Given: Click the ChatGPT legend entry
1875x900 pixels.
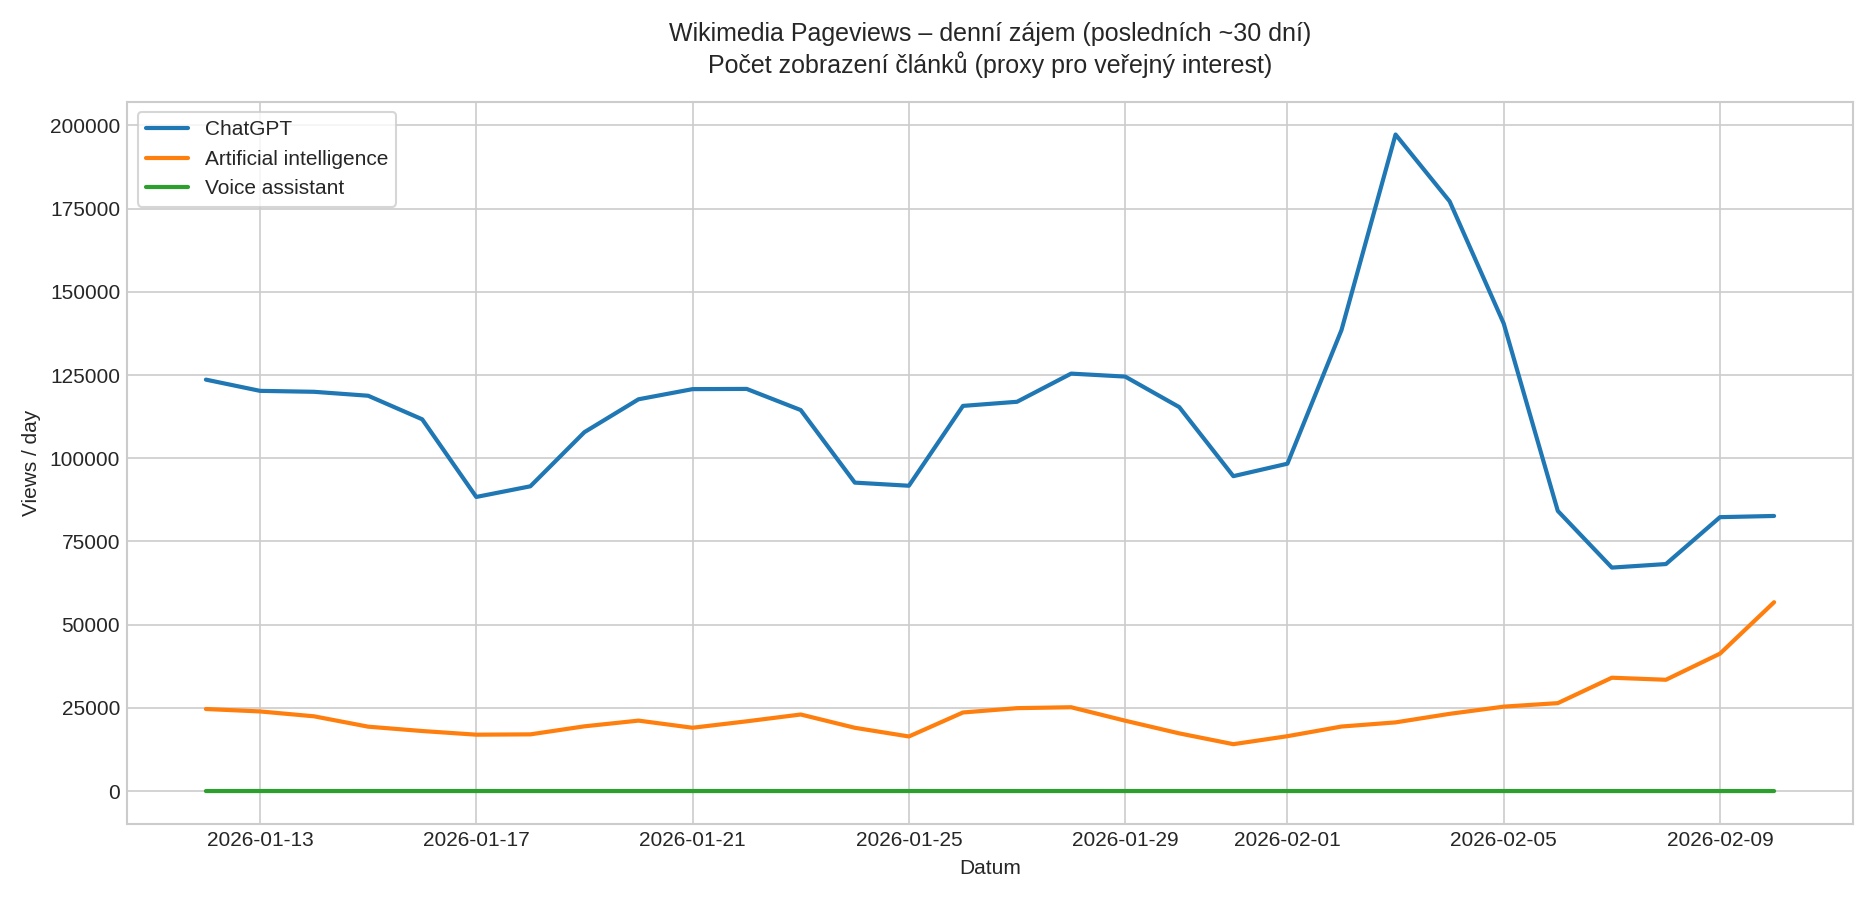Looking at the screenshot, I should 248,128.
